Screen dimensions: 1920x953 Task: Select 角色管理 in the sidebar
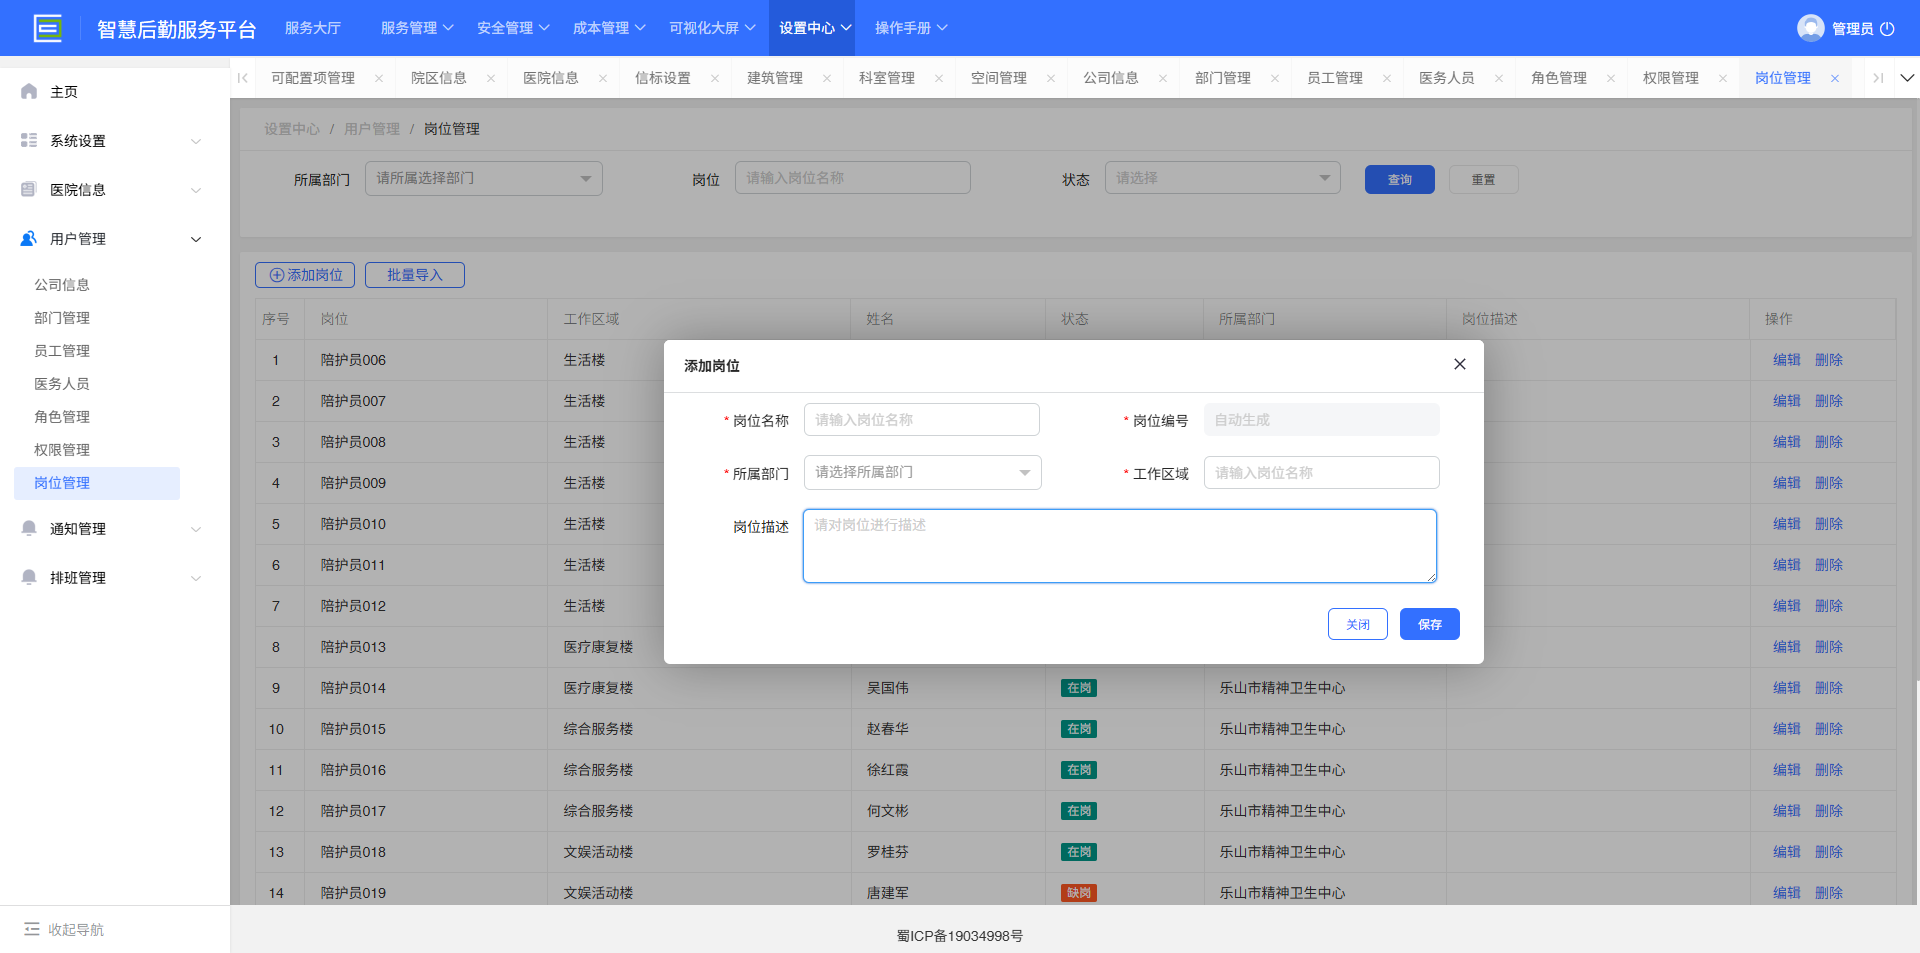coord(62,417)
